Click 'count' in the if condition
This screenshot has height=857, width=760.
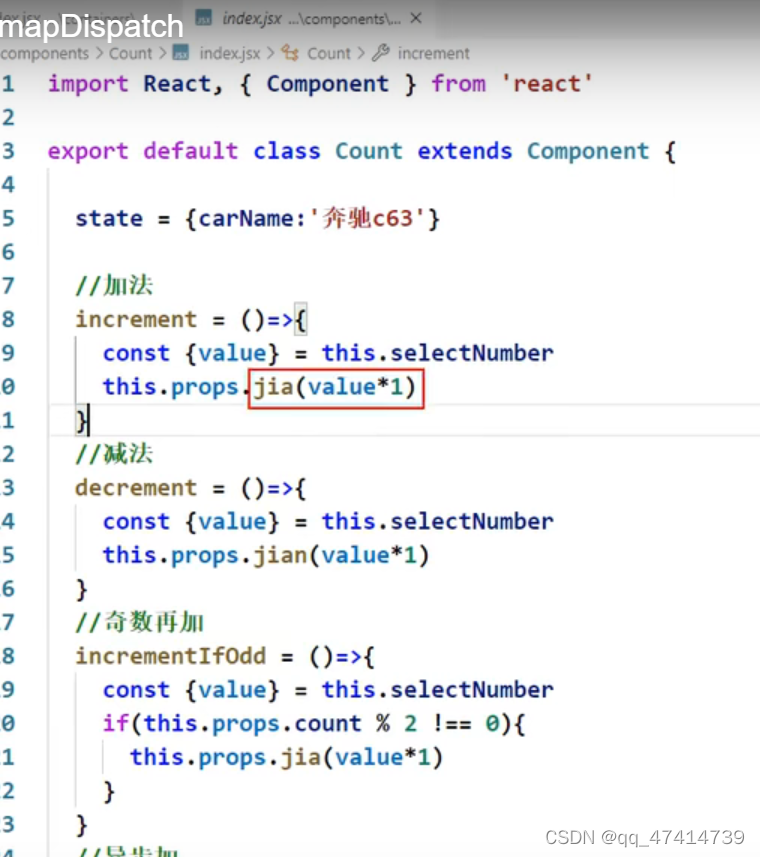point(328,724)
